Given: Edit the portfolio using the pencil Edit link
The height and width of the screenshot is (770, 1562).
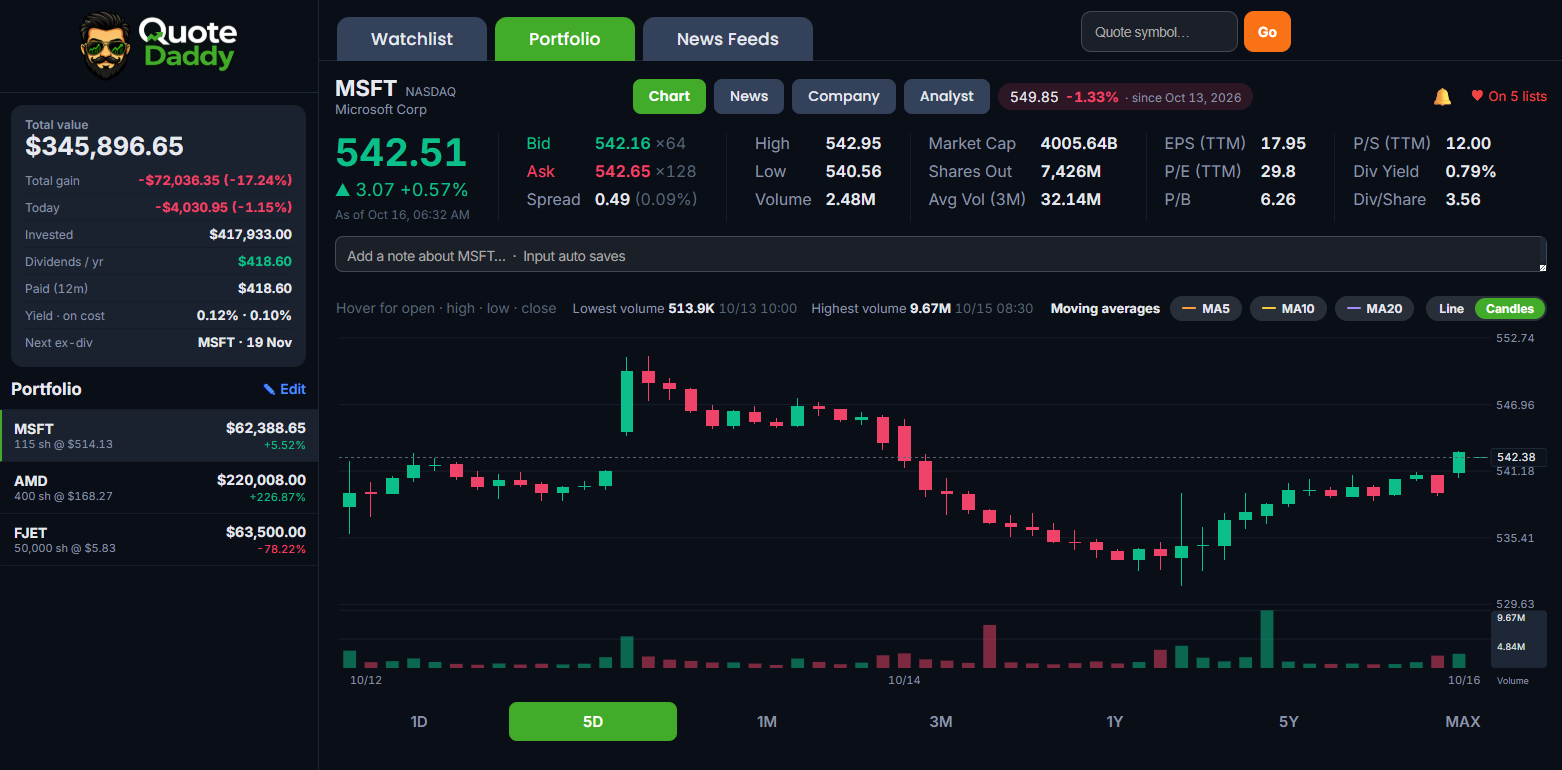Looking at the screenshot, I should coord(284,389).
